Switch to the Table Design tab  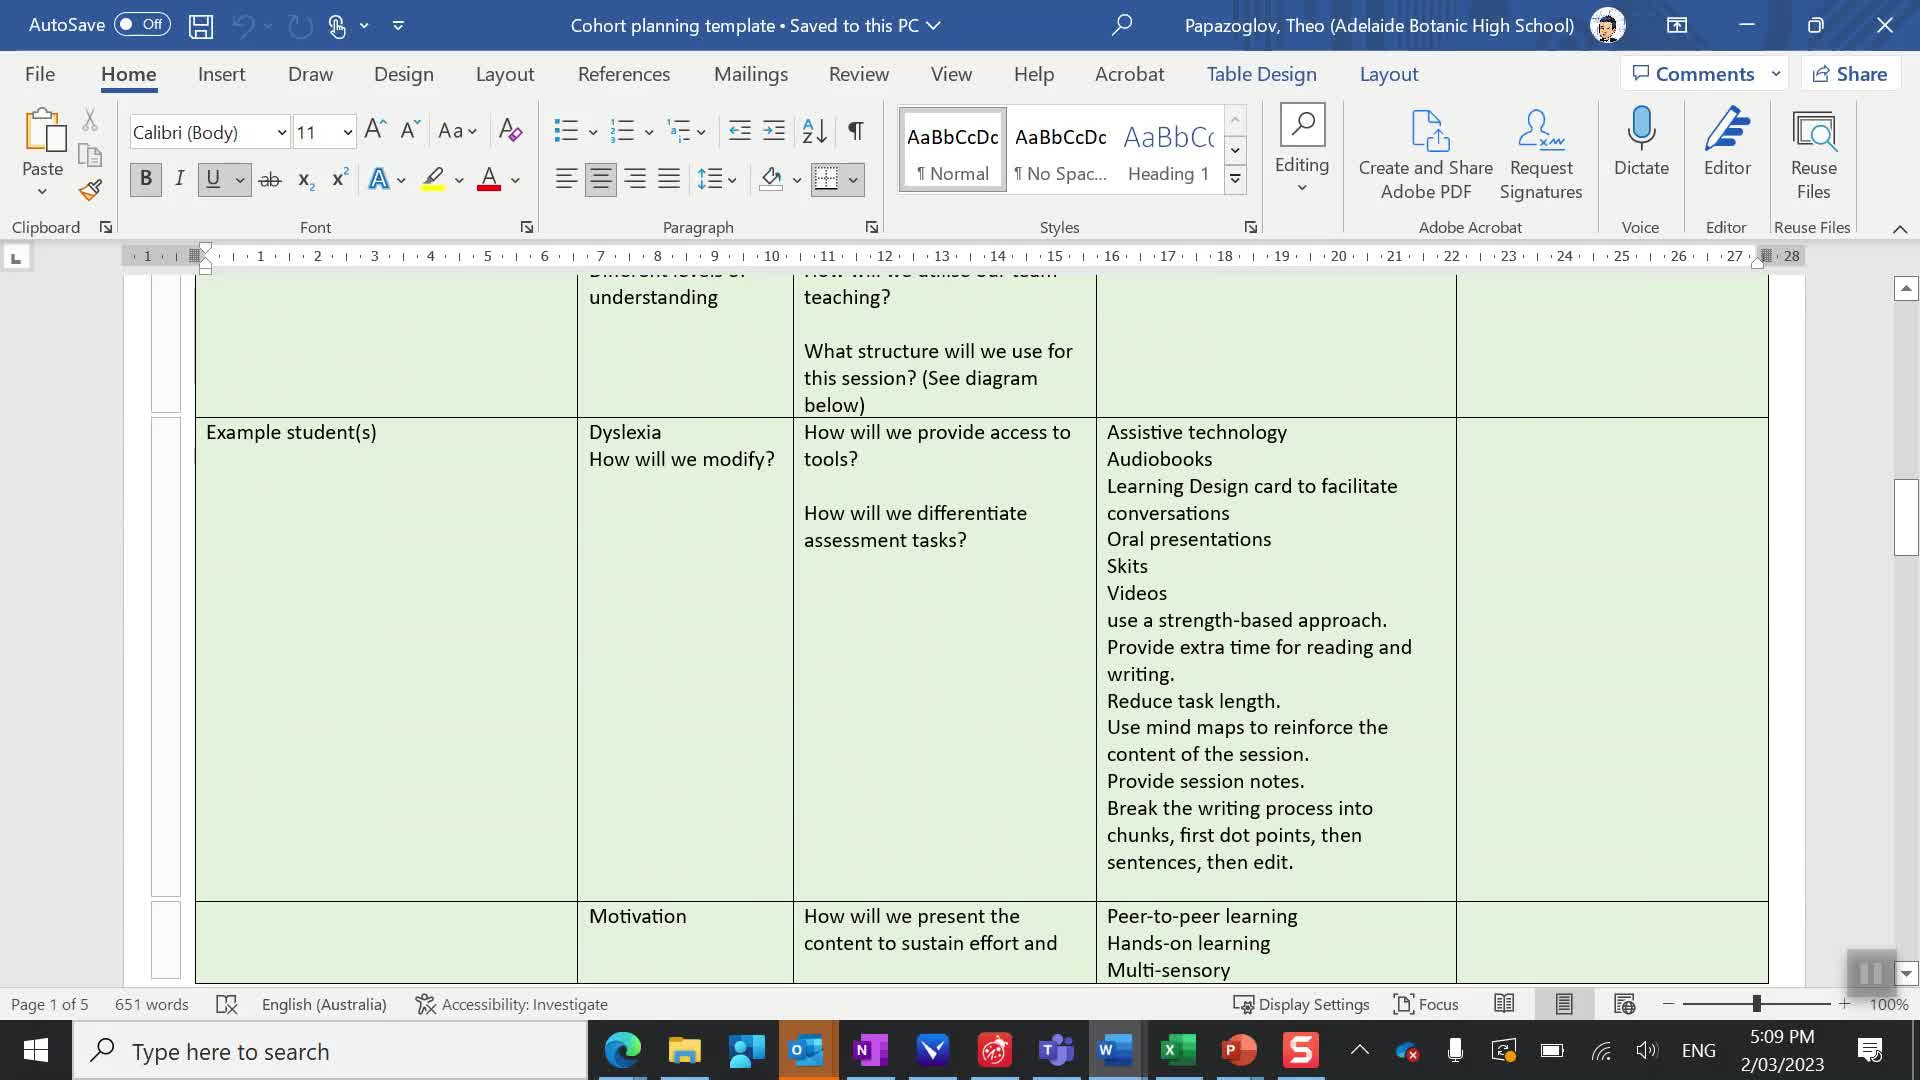(1260, 73)
